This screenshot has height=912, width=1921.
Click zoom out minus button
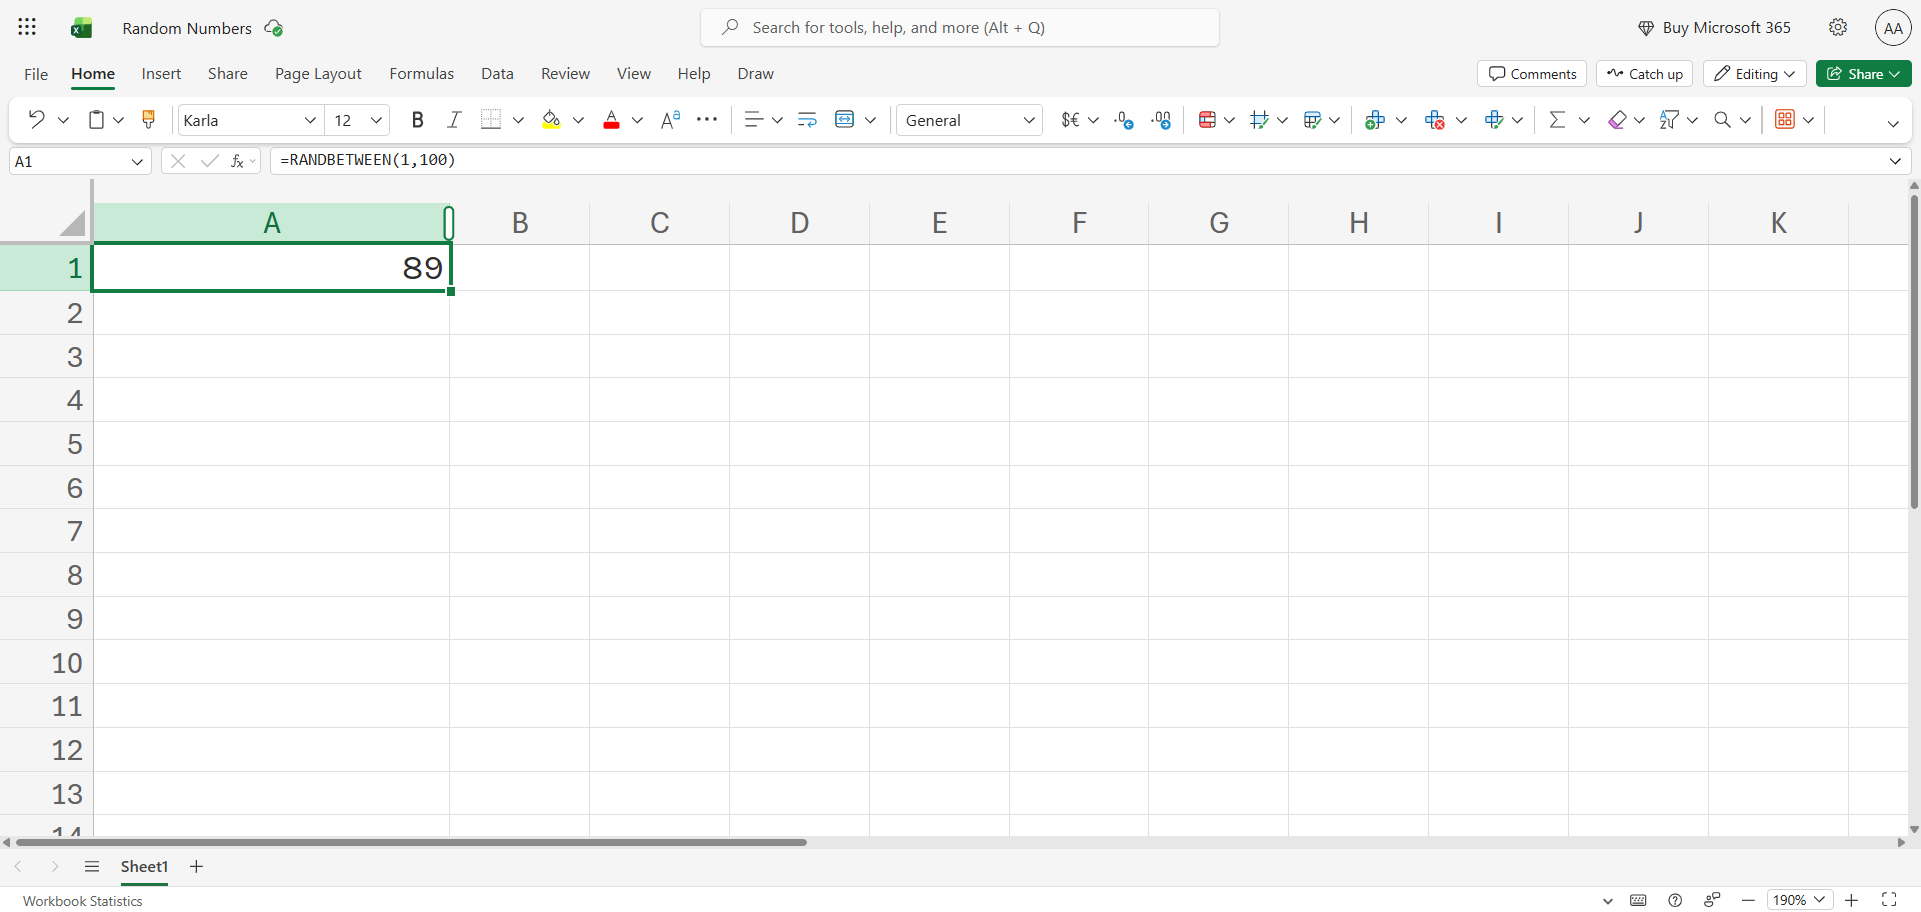(x=1748, y=900)
